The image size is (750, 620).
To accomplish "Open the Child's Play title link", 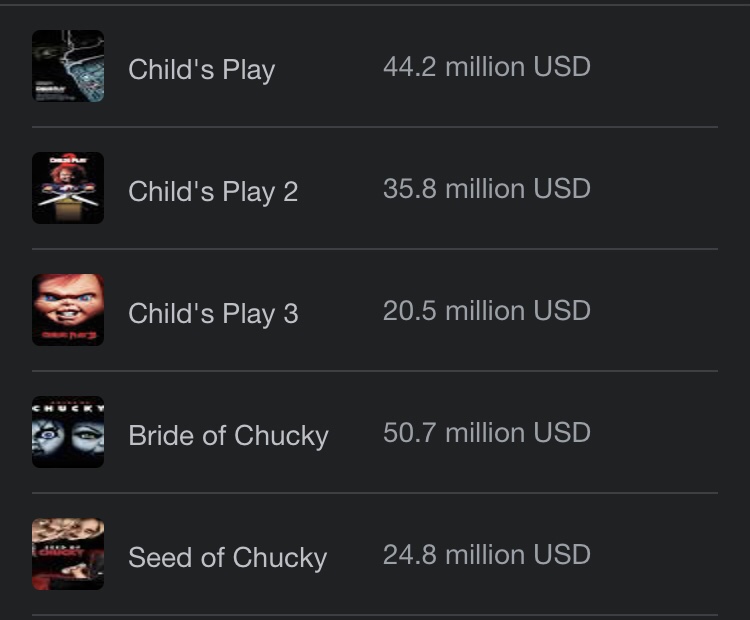I will (201, 70).
